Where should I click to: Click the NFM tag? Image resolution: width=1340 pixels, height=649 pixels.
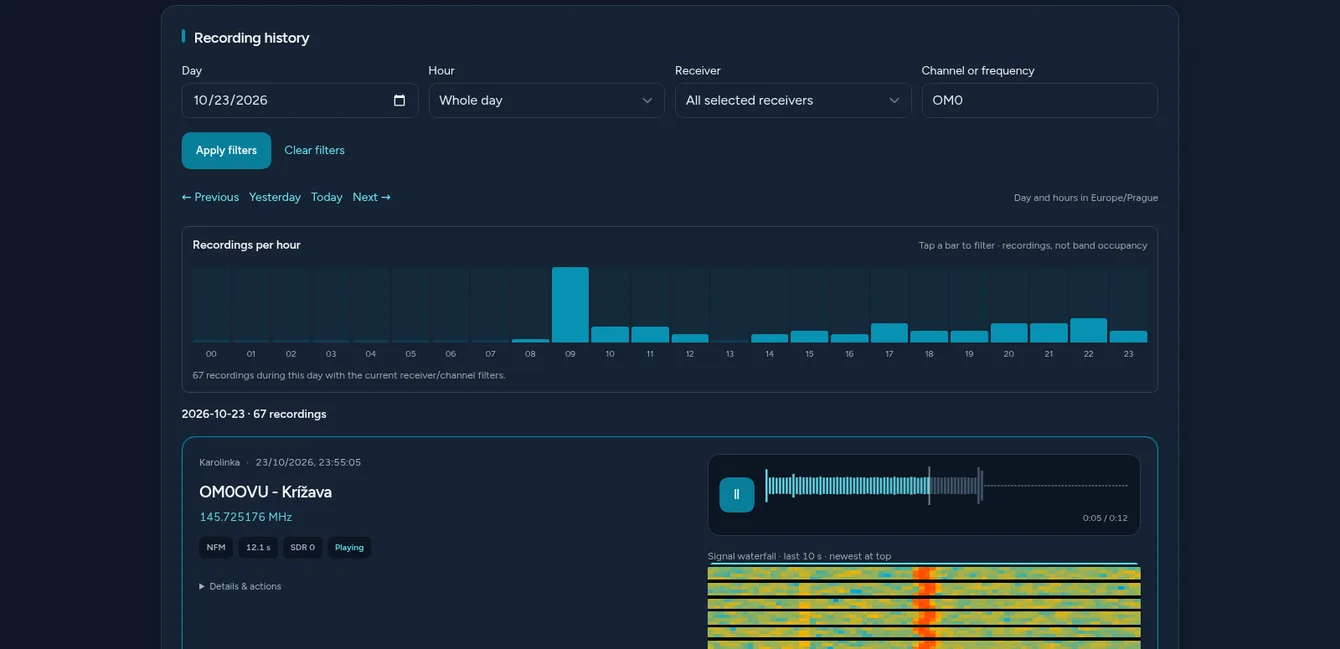216,547
